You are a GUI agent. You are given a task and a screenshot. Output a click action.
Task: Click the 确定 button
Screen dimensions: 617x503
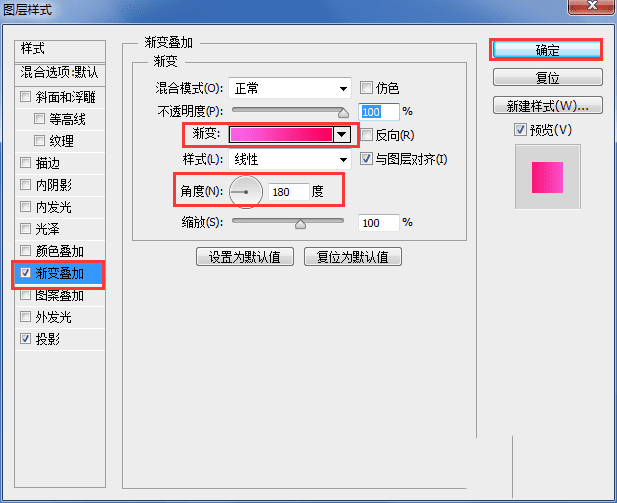[547, 50]
